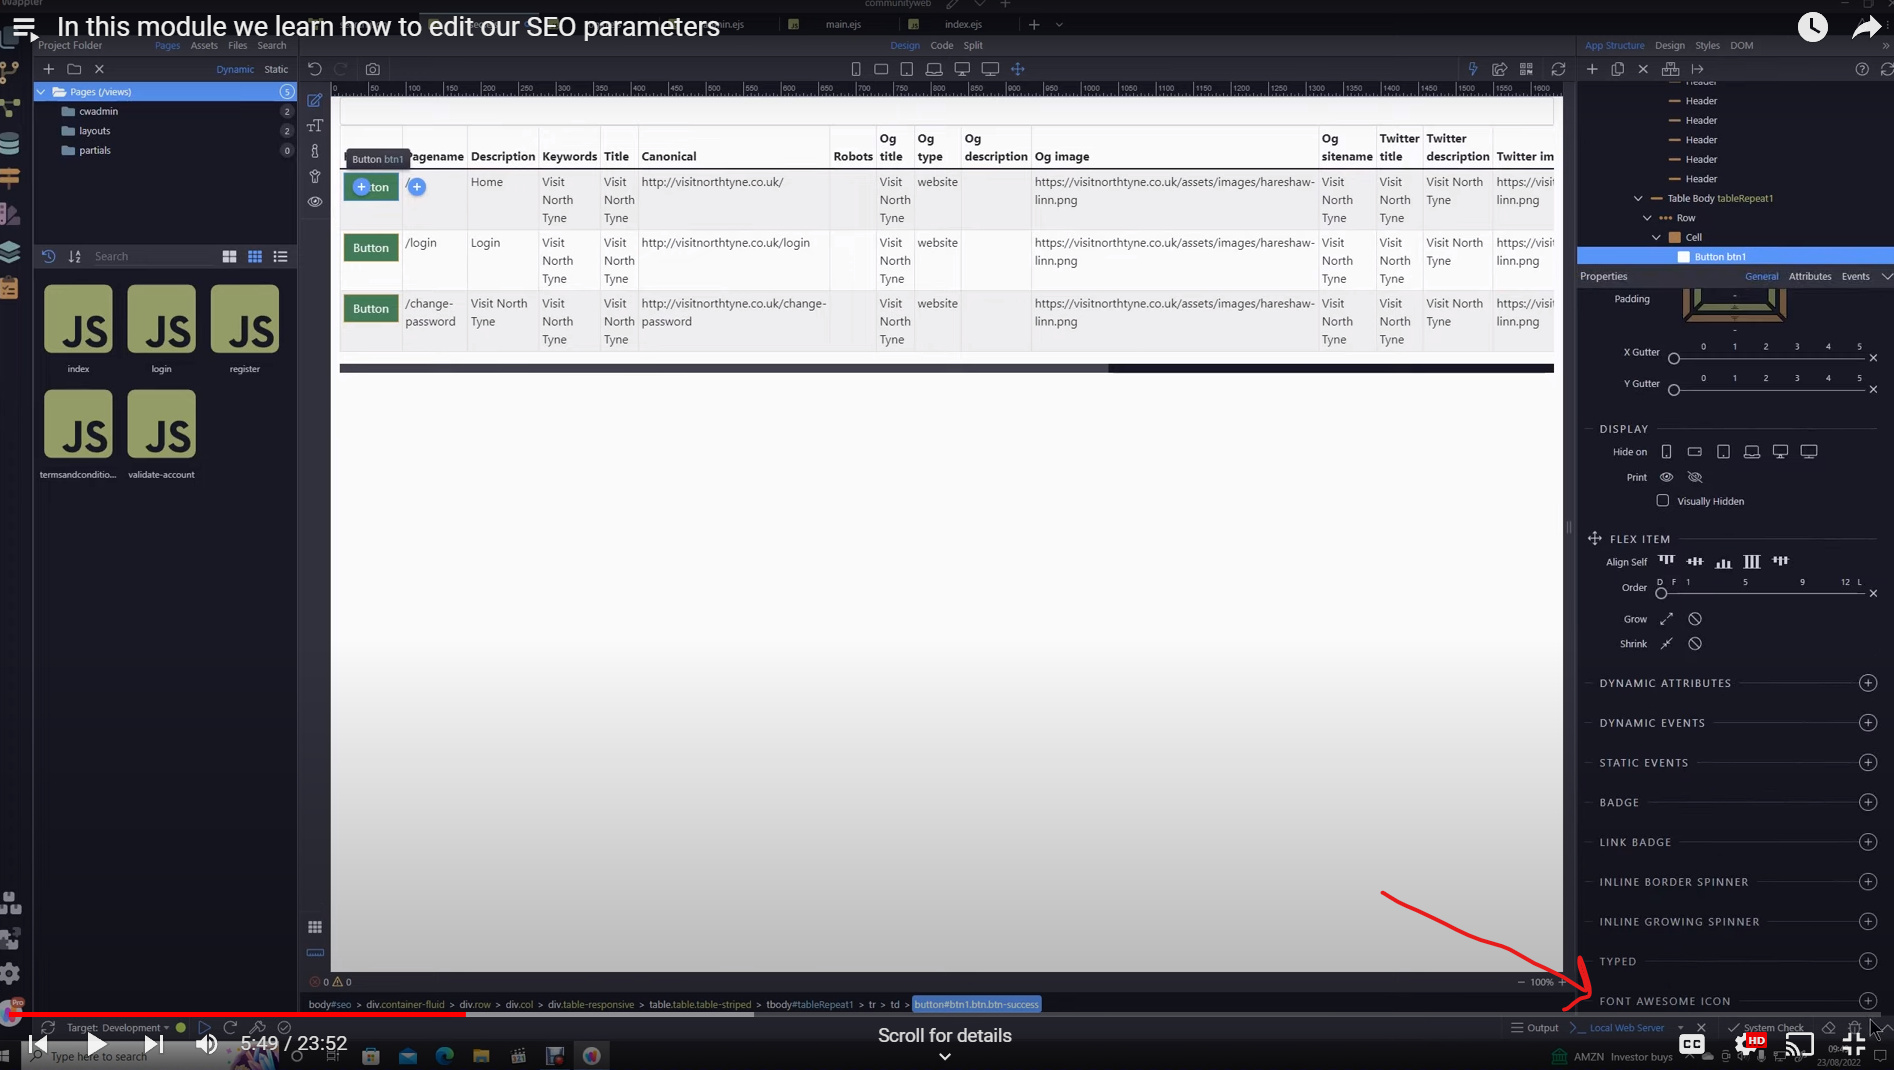This screenshot has width=1894, height=1070.
Task: Click the text tool icon in design strip
Action: coord(314,126)
